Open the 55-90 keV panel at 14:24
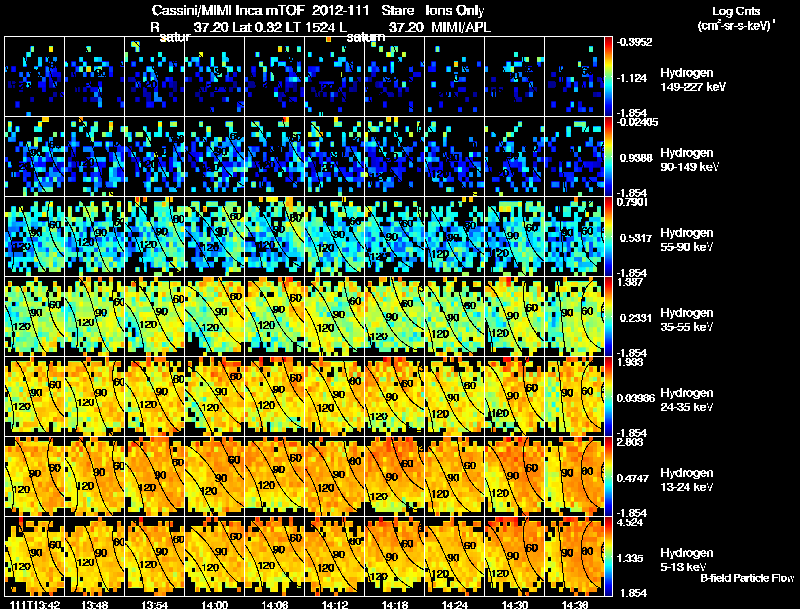This screenshot has height=609, width=800. click(x=454, y=237)
